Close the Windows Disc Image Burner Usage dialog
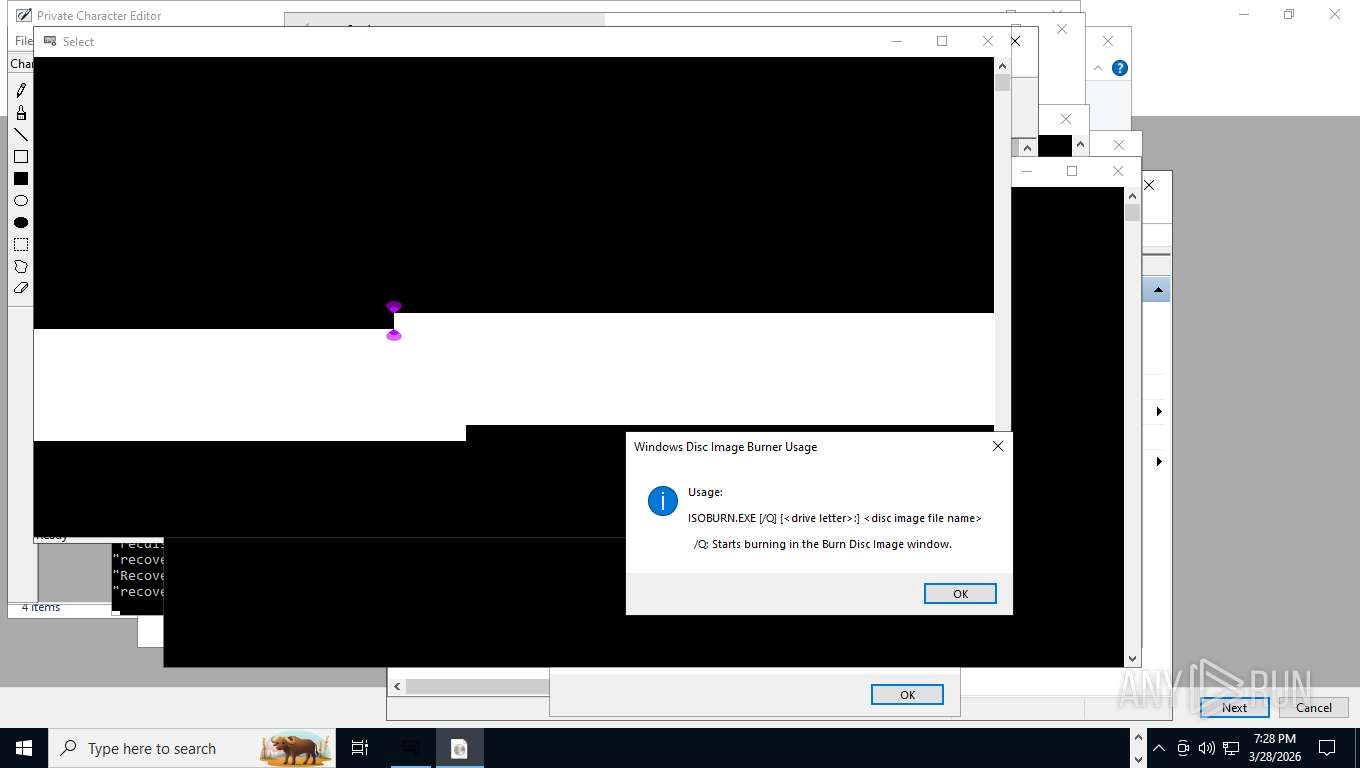This screenshot has width=1360, height=768. tap(997, 446)
